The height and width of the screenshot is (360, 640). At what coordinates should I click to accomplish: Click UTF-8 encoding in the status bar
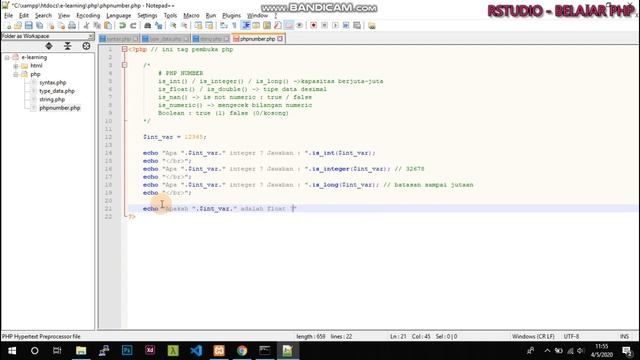(571, 337)
